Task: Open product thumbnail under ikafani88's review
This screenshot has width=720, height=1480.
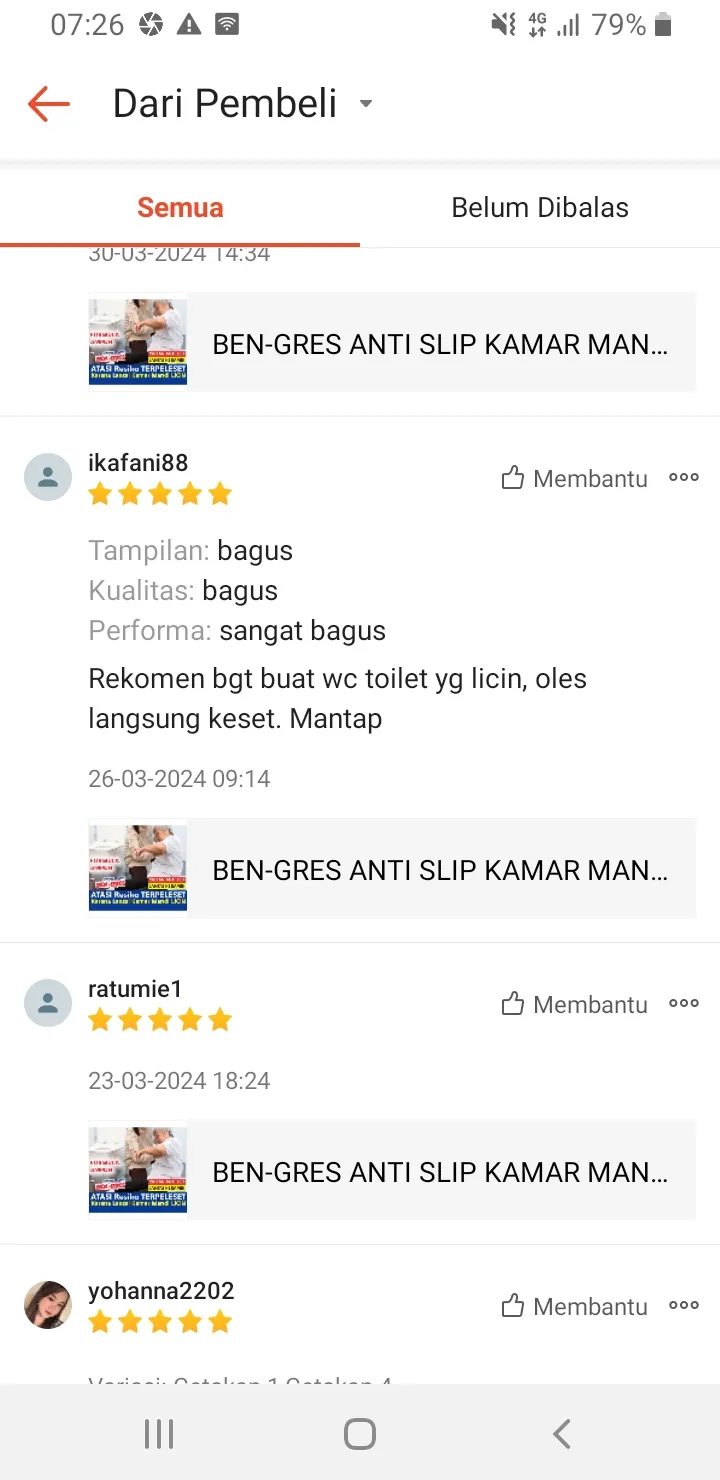Action: 138,868
